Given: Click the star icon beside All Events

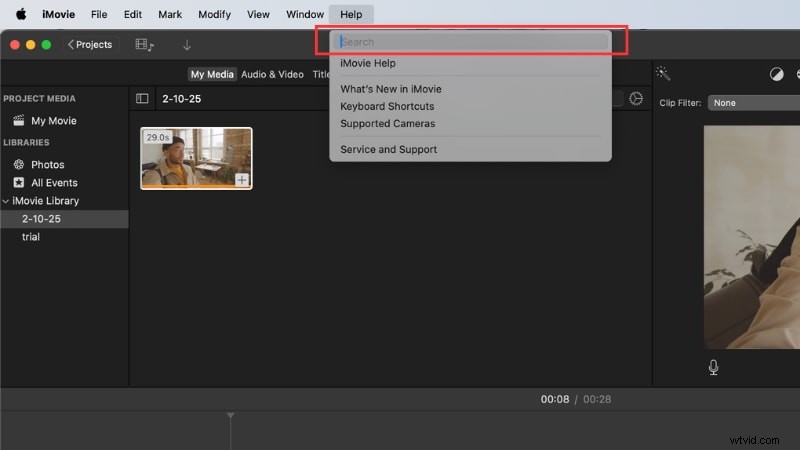Looking at the screenshot, I should coord(19,182).
